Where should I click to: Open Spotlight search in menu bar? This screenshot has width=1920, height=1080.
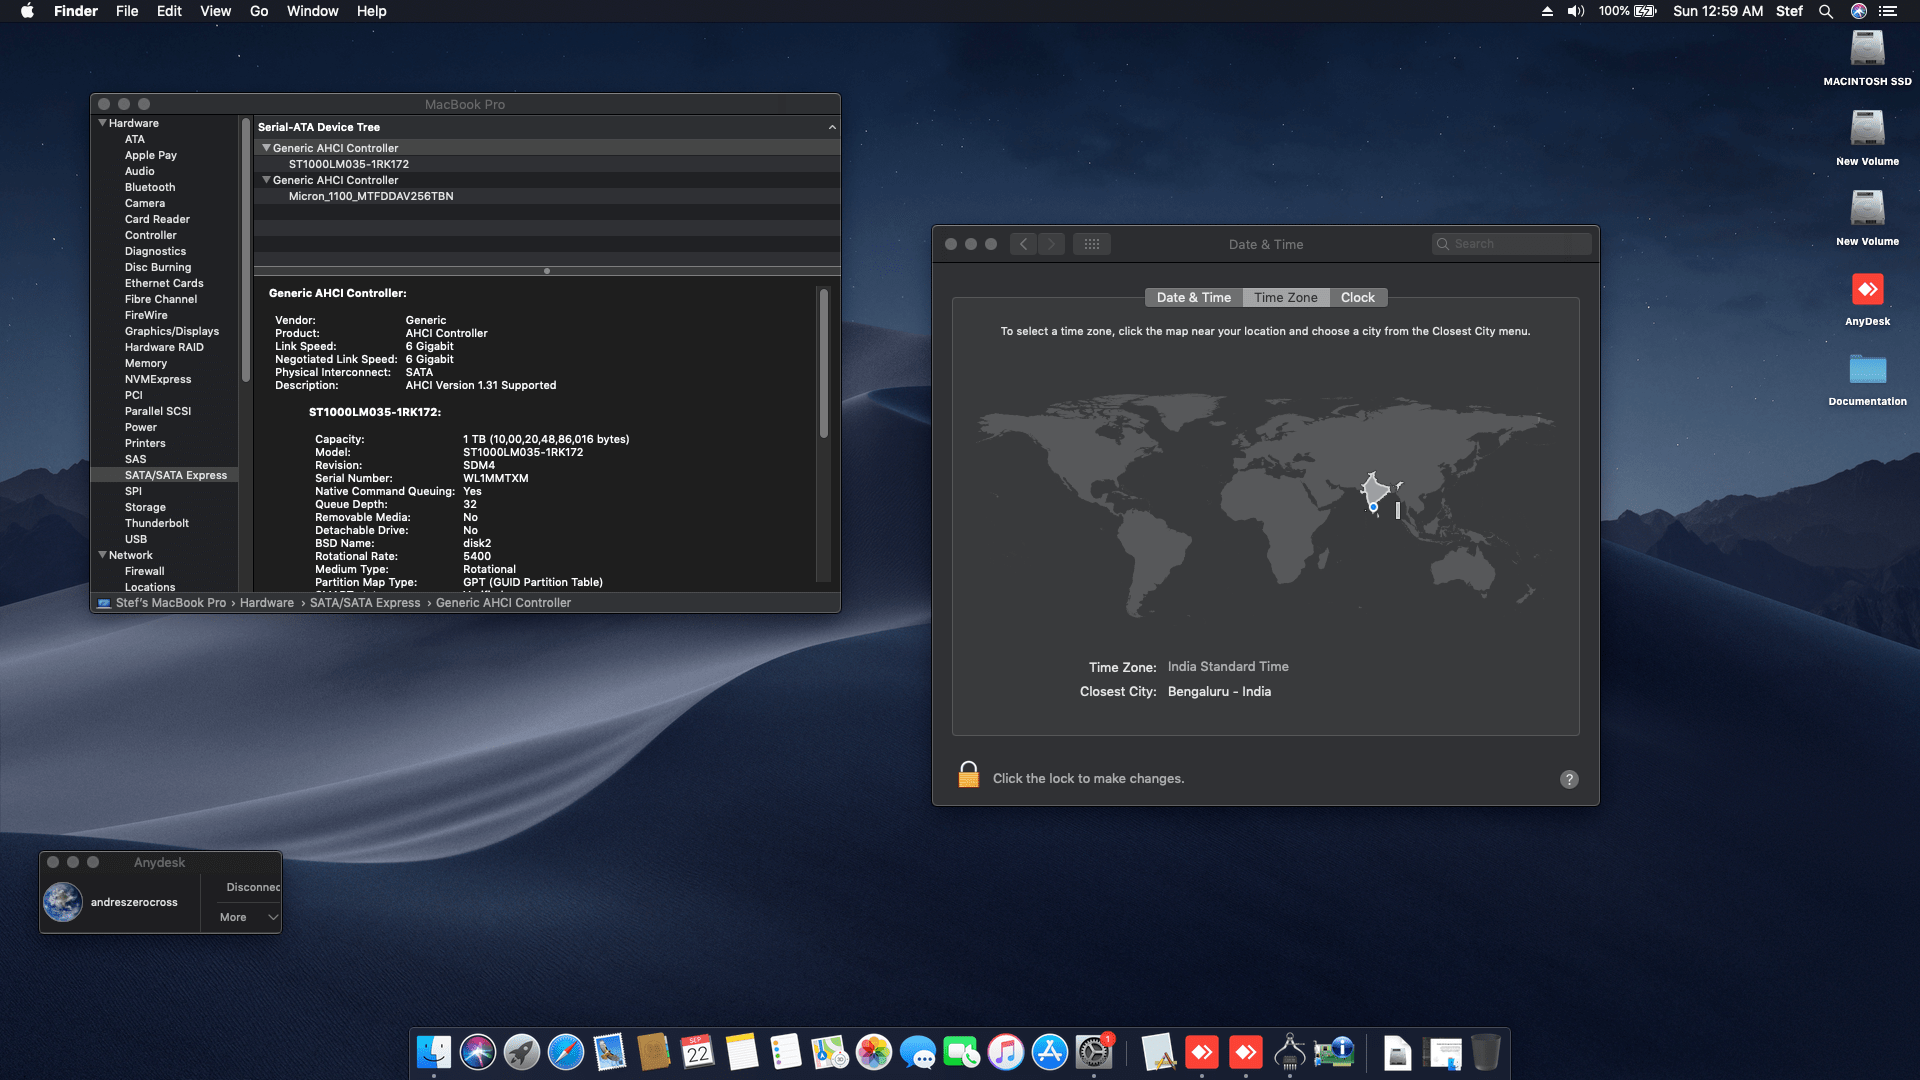(1825, 11)
